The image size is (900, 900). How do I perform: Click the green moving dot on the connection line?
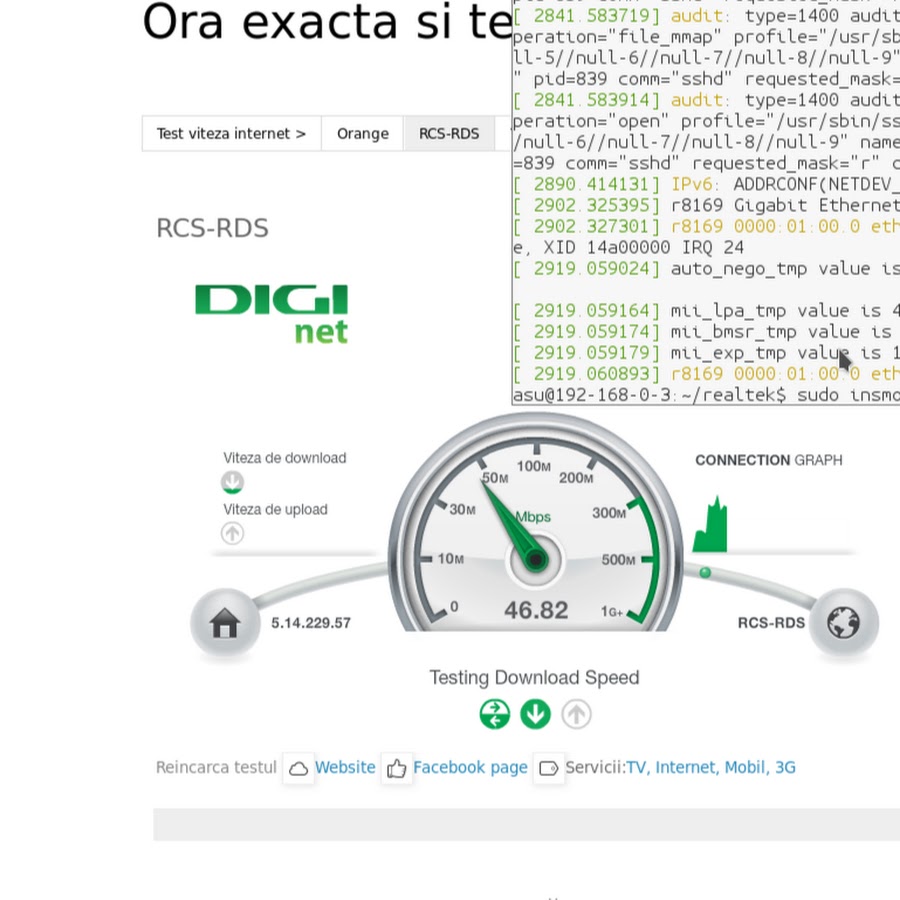(705, 572)
